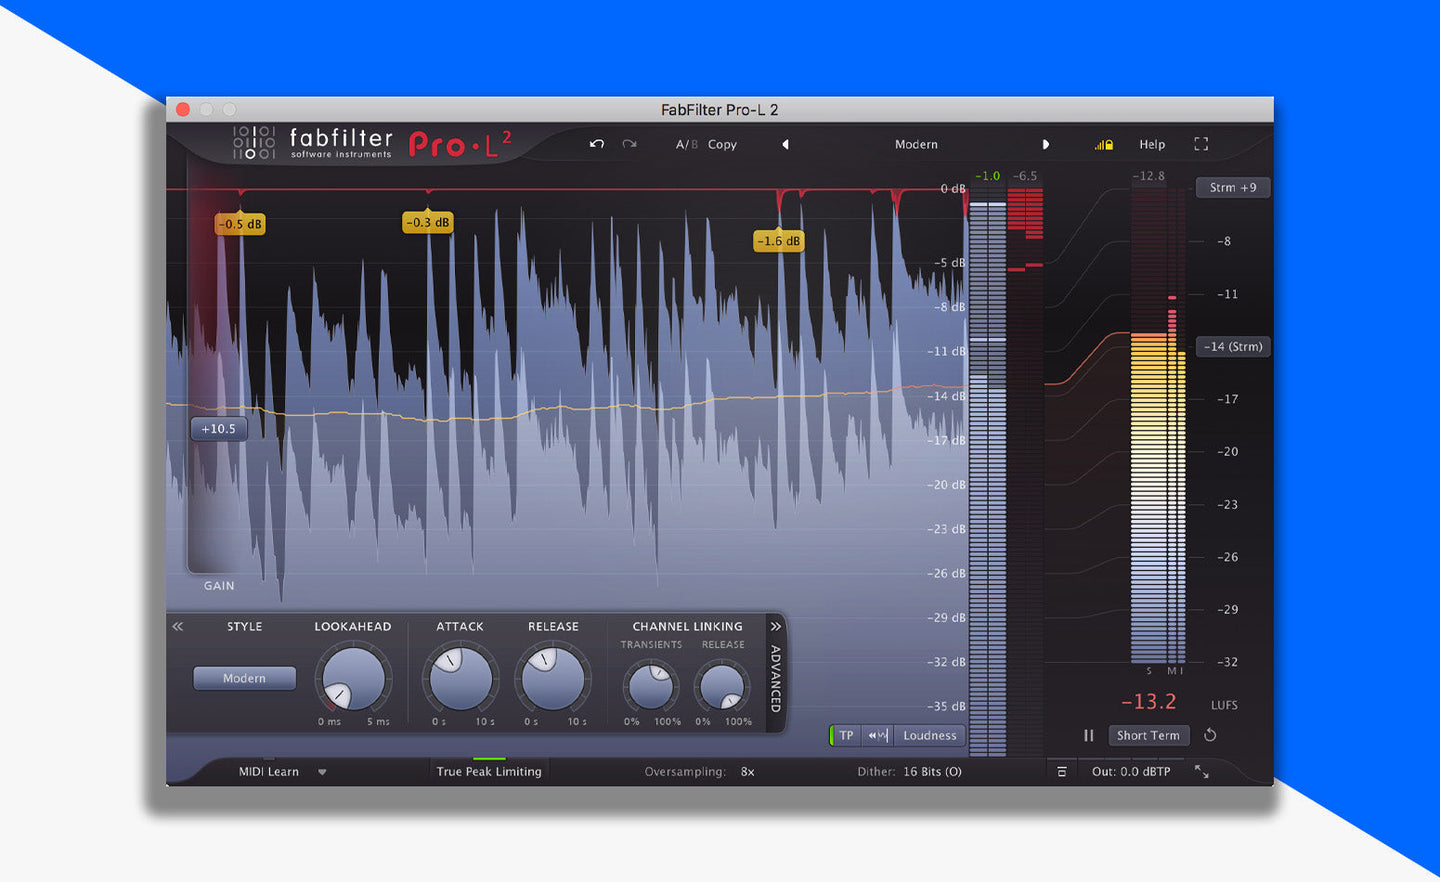Undo the last change
This screenshot has width=1440, height=882.
[x=597, y=144]
